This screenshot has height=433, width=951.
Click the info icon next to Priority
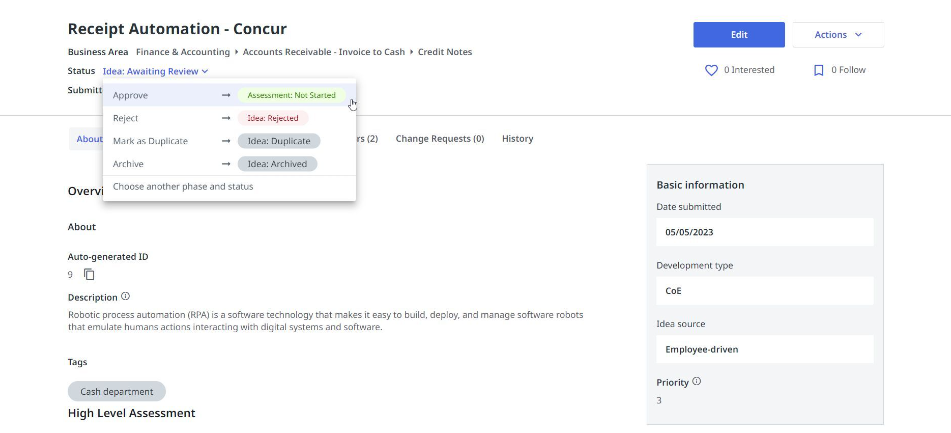pyautogui.click(x=696, y=381)
